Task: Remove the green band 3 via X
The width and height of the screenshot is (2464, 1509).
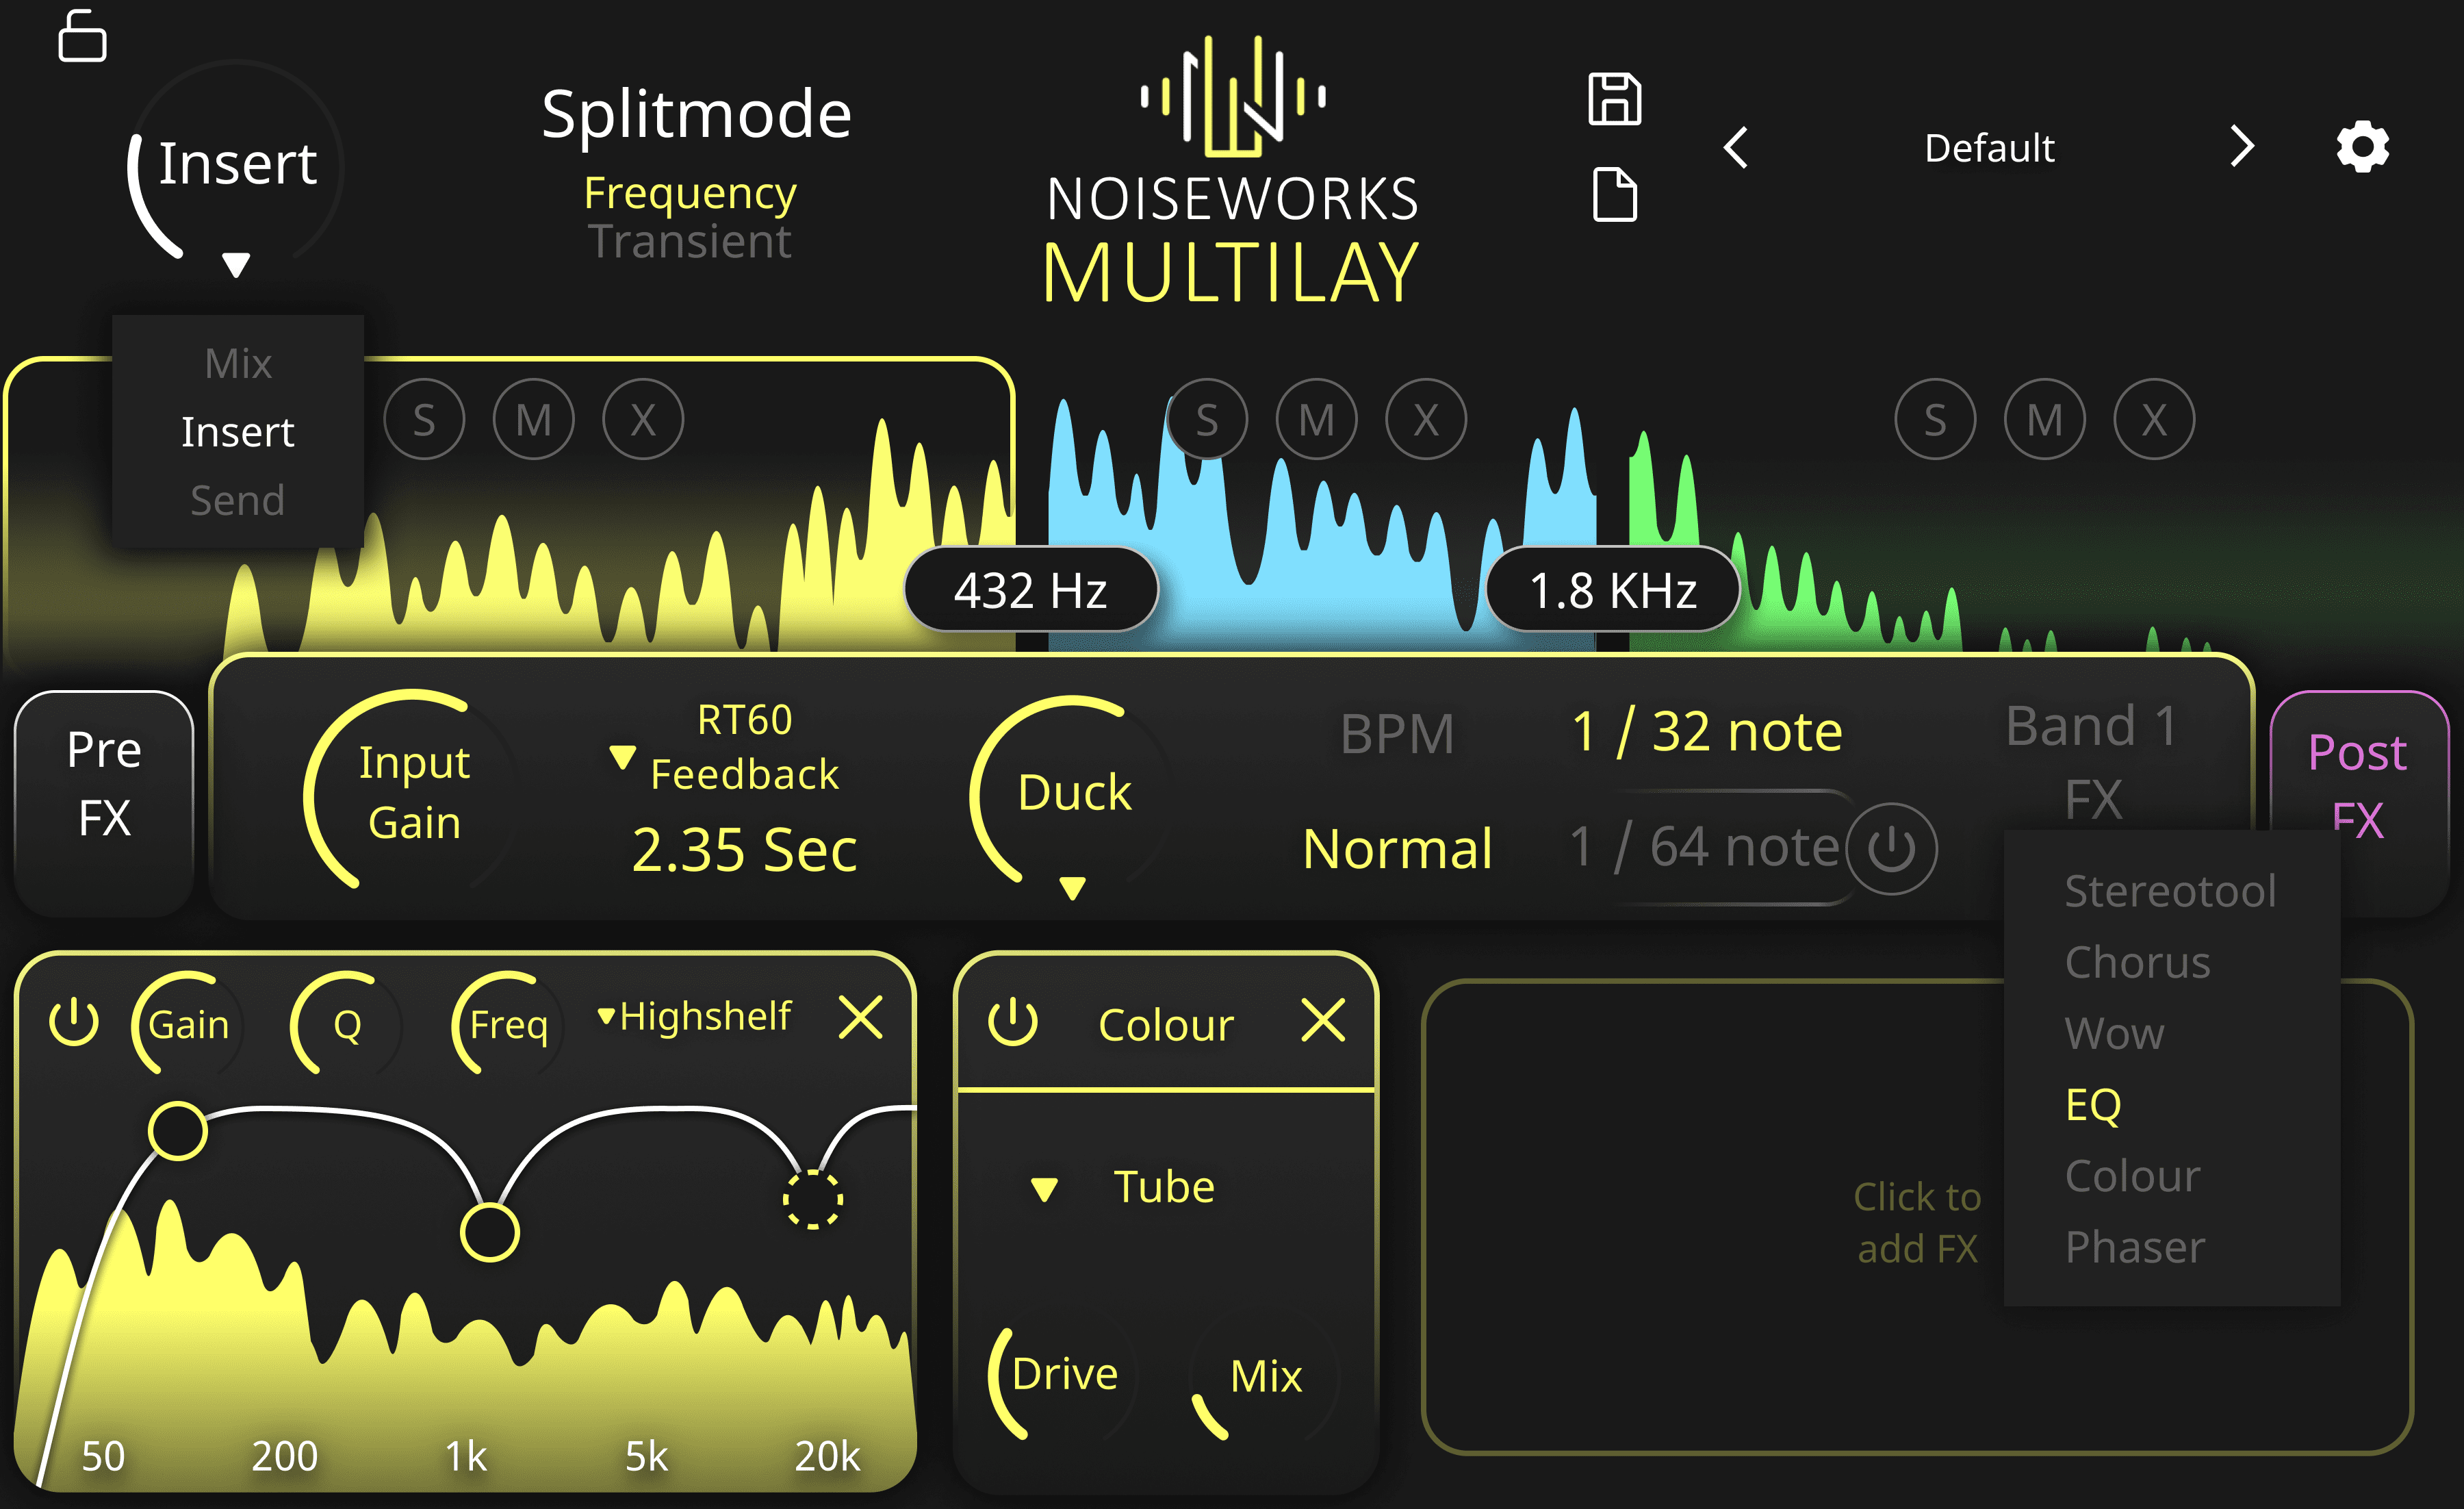Action: pos(2154,419)
